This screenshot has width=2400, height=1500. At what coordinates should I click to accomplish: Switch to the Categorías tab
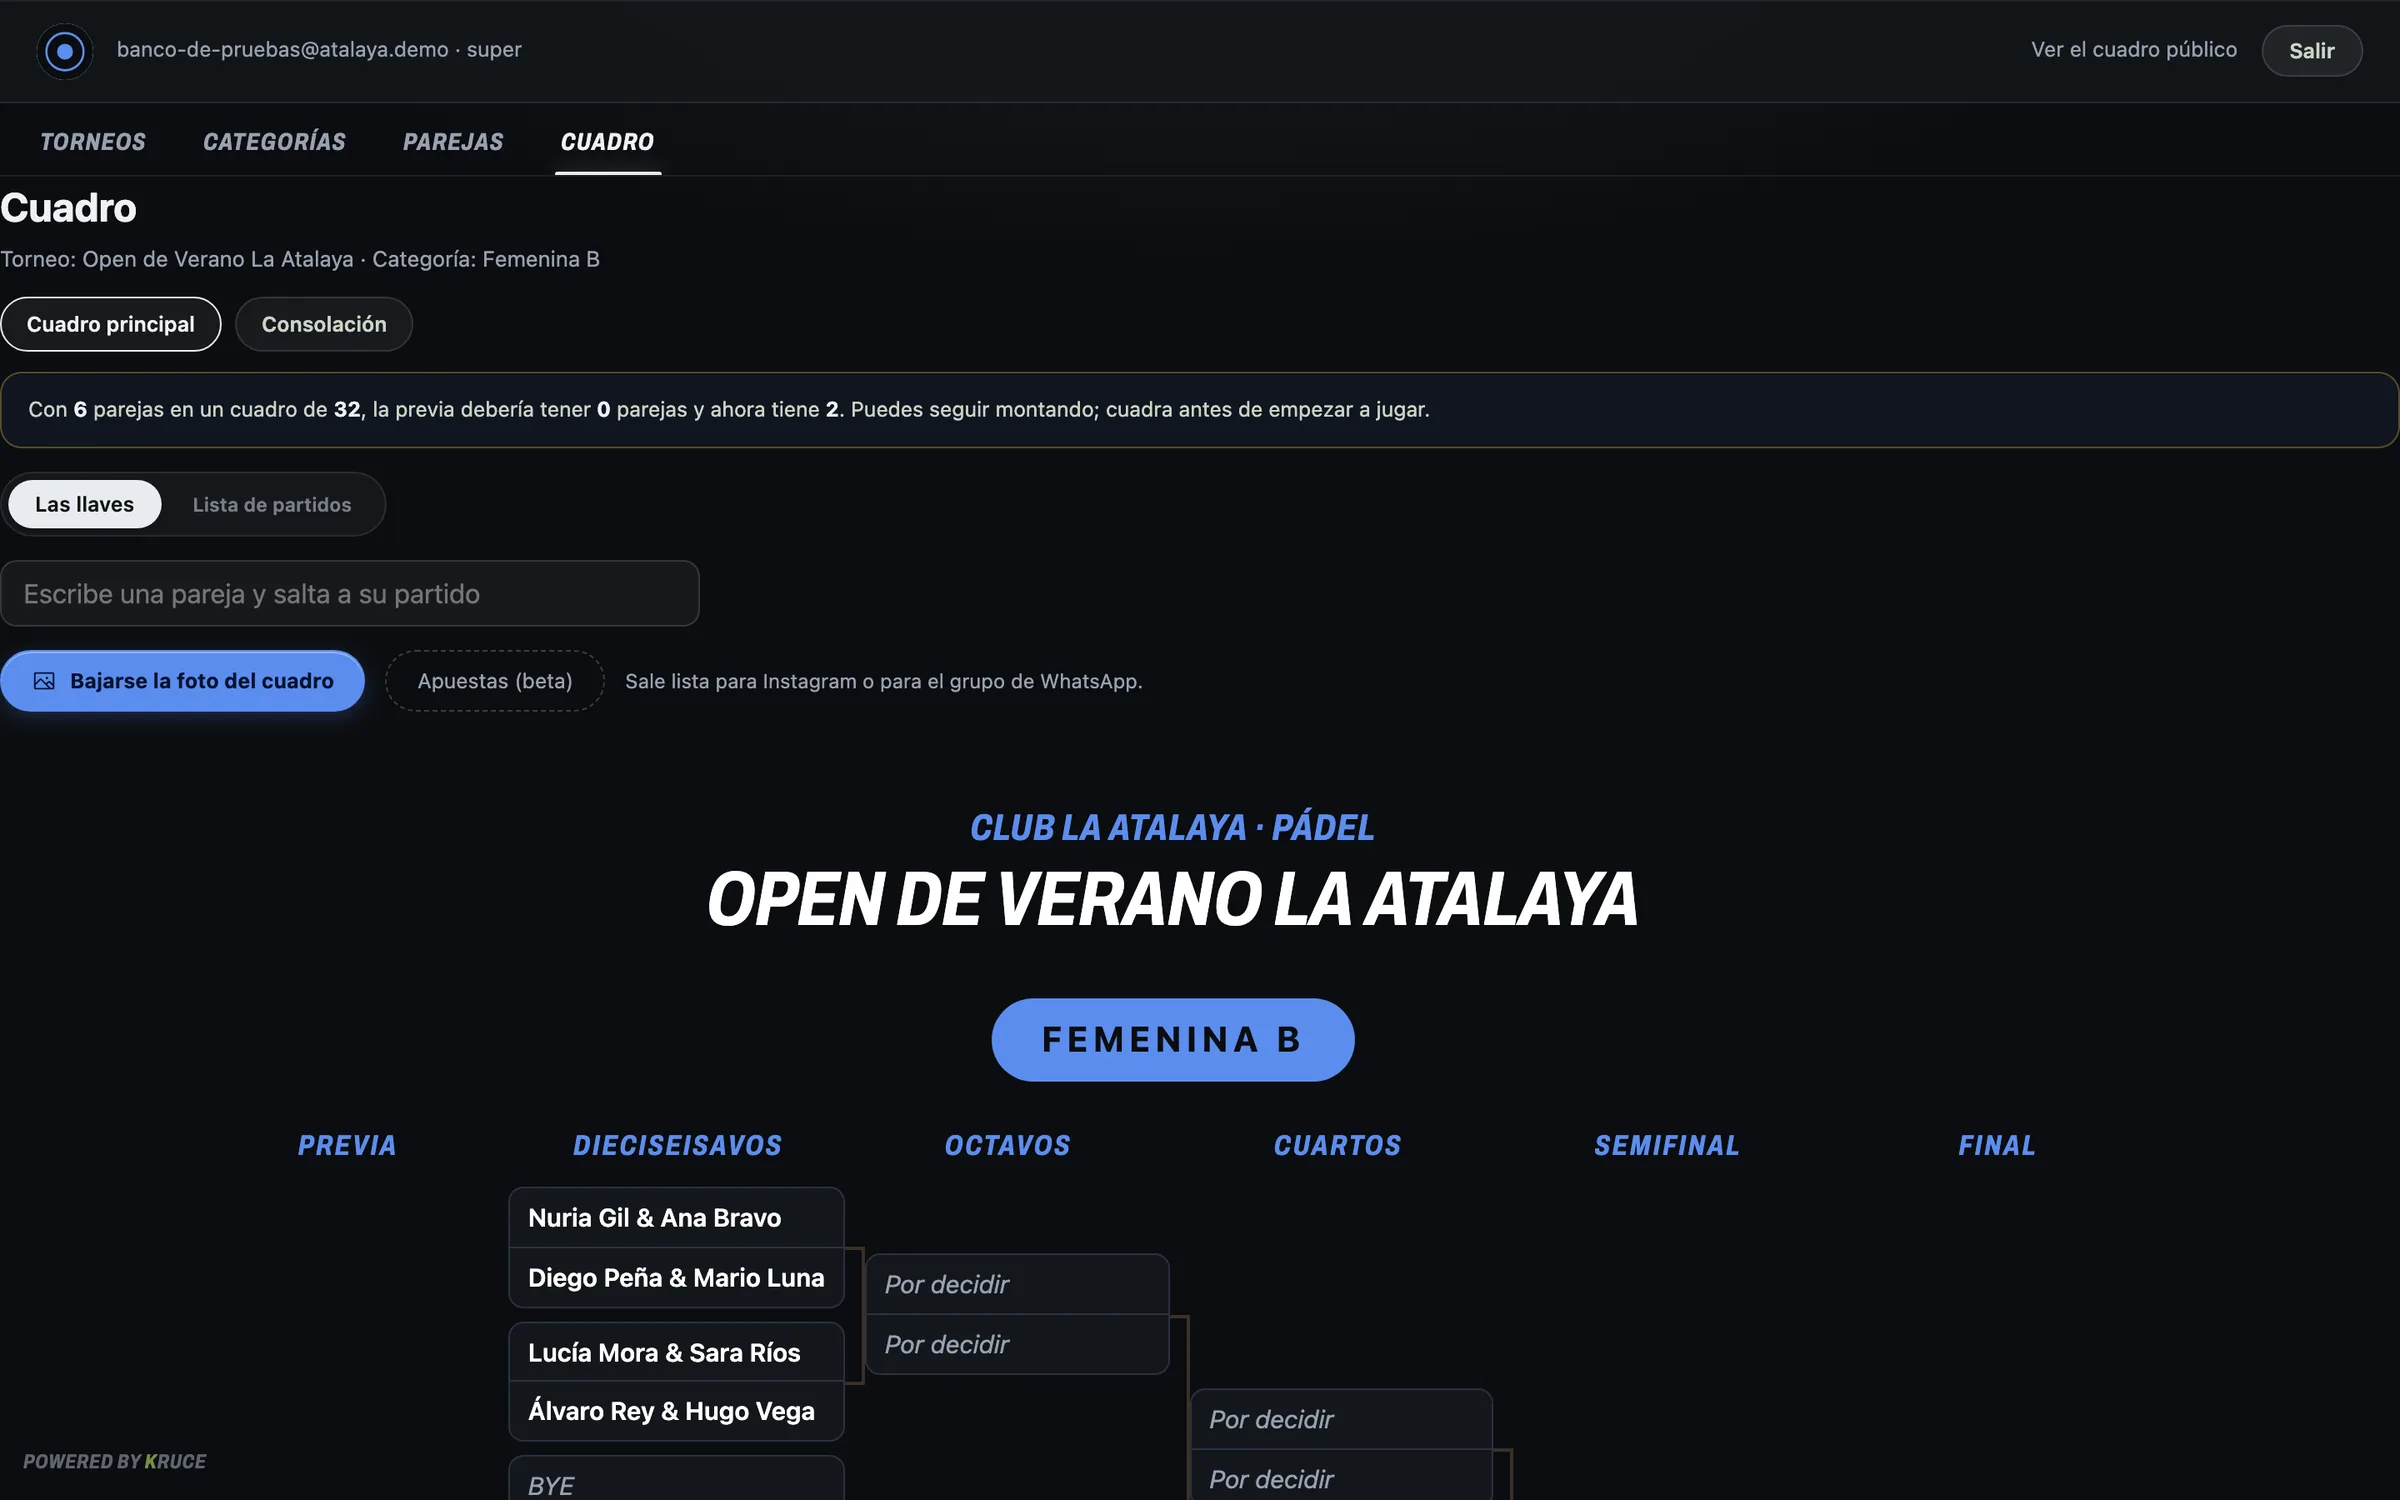274,142
